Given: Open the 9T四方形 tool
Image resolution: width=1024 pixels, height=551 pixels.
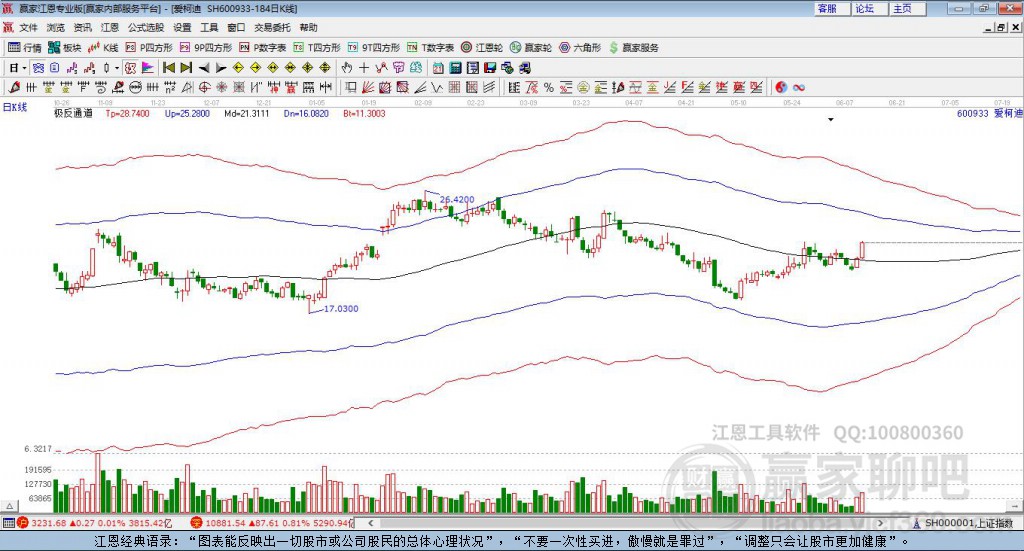Looking at the screenshot, I should coord(374,48).
